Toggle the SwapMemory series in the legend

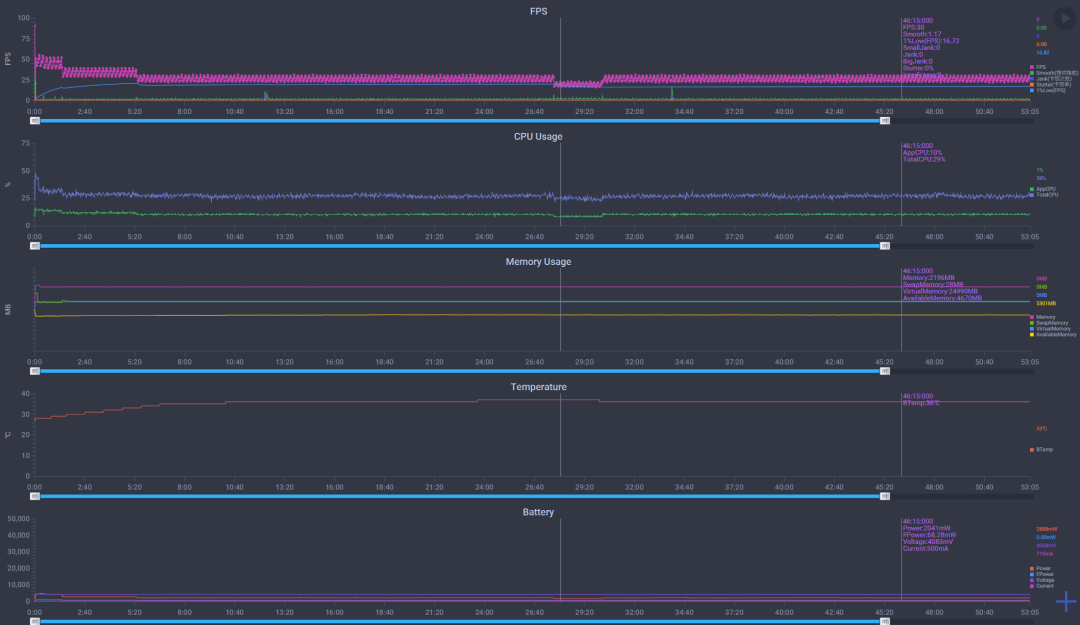(x=1048, y=322)
